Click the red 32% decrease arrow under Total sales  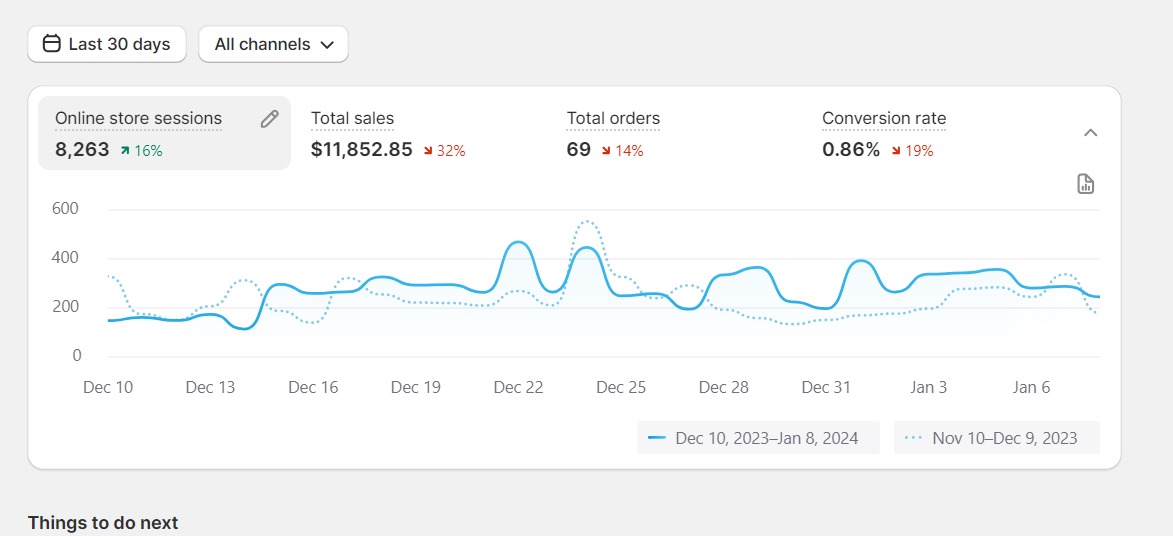point(428,151)
